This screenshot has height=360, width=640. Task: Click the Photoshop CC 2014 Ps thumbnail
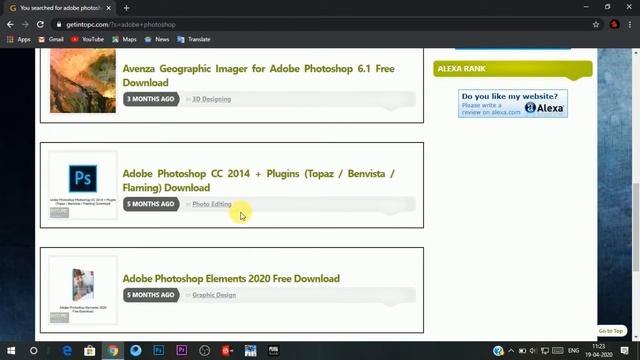pos(83,185)
